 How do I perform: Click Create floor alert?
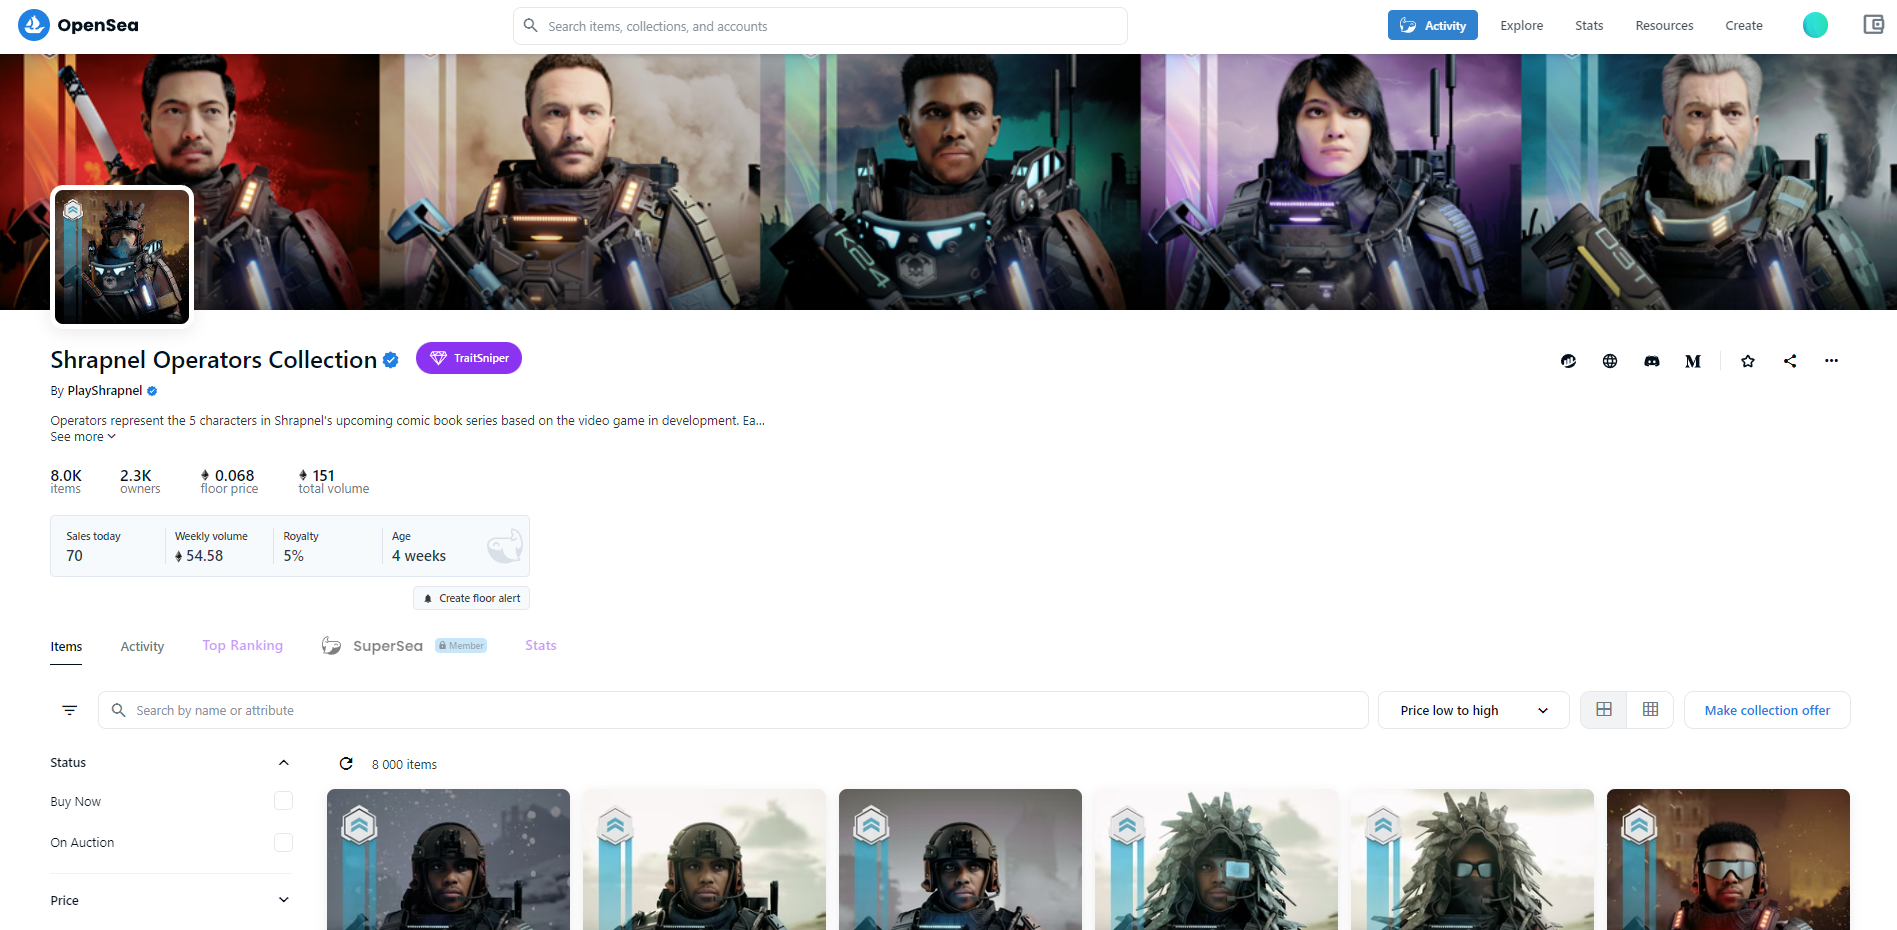point(471,598)
